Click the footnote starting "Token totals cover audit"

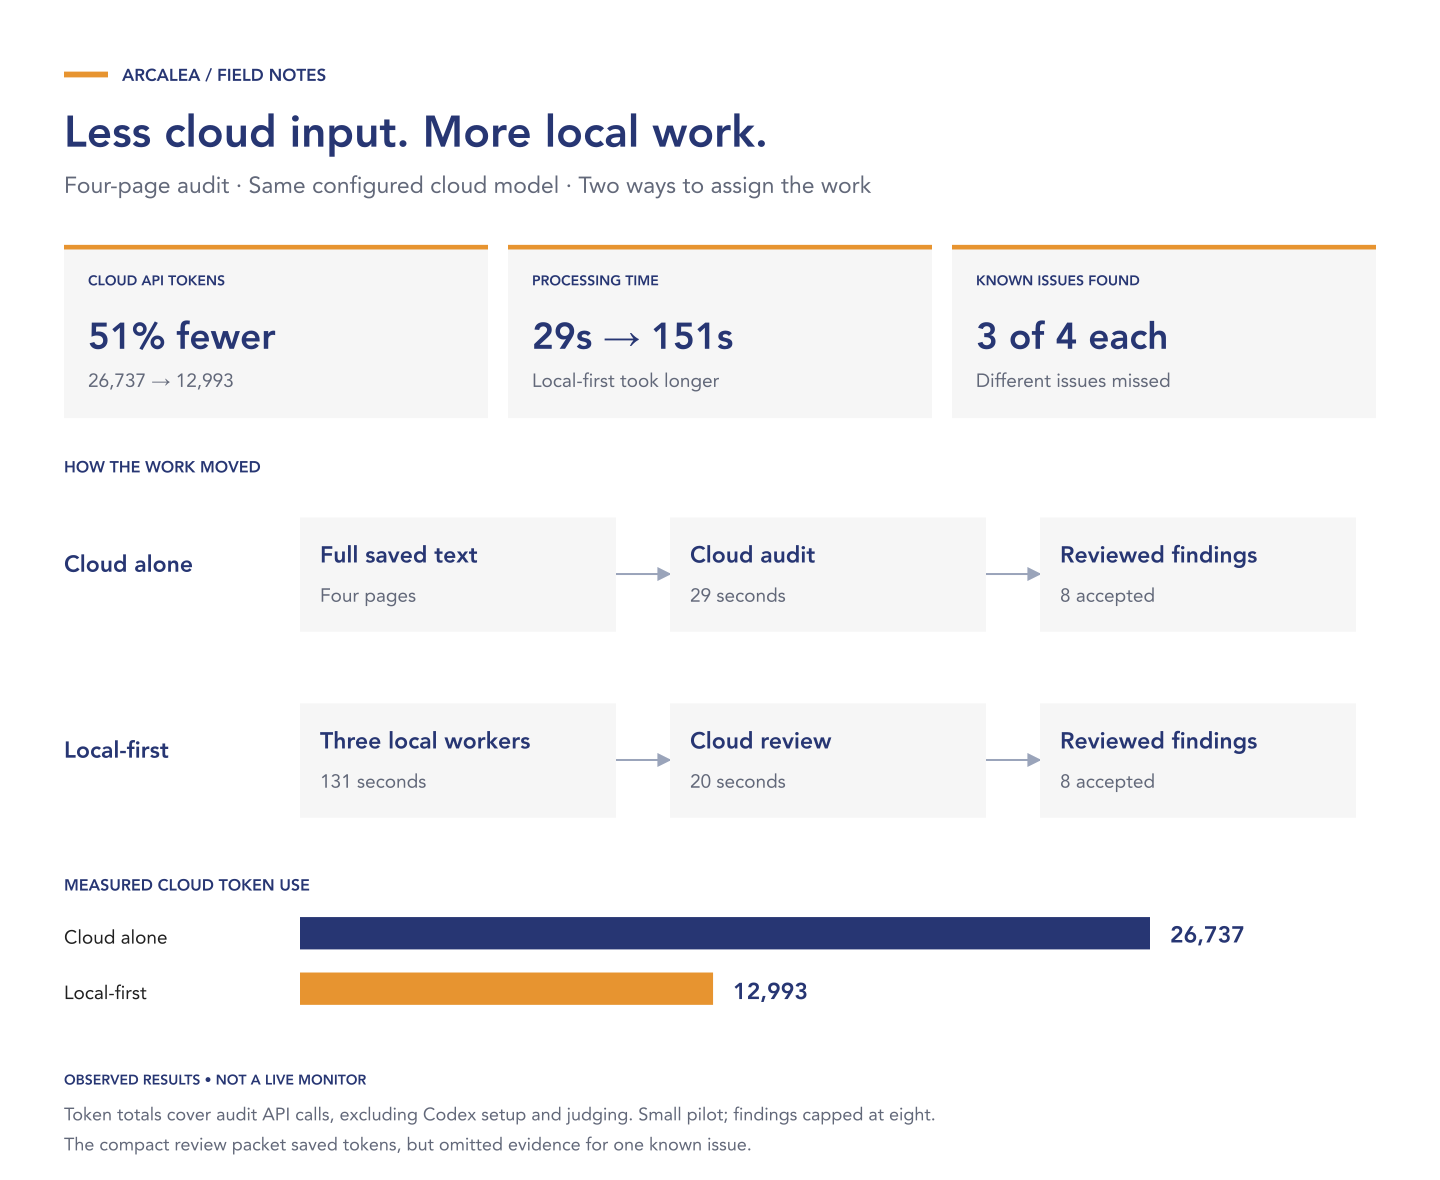click(x=499, y=1115)
